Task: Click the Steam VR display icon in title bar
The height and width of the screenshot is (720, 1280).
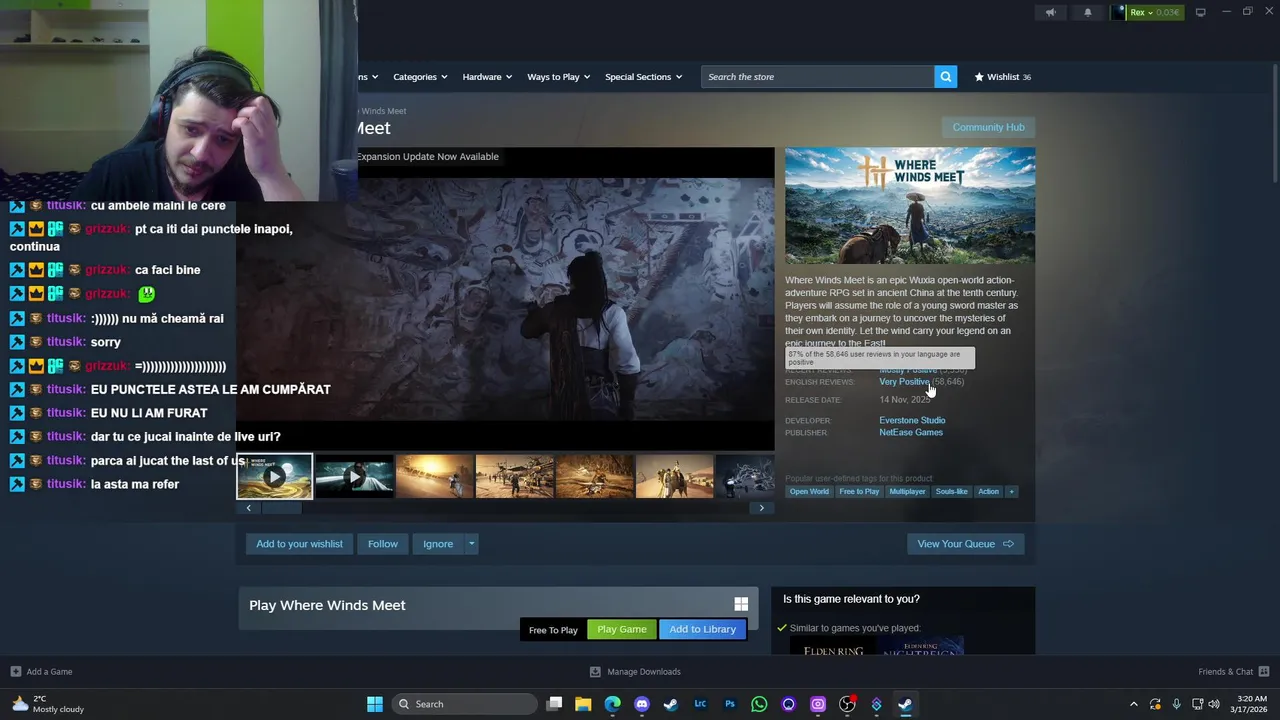Action: click(1200, 13)
